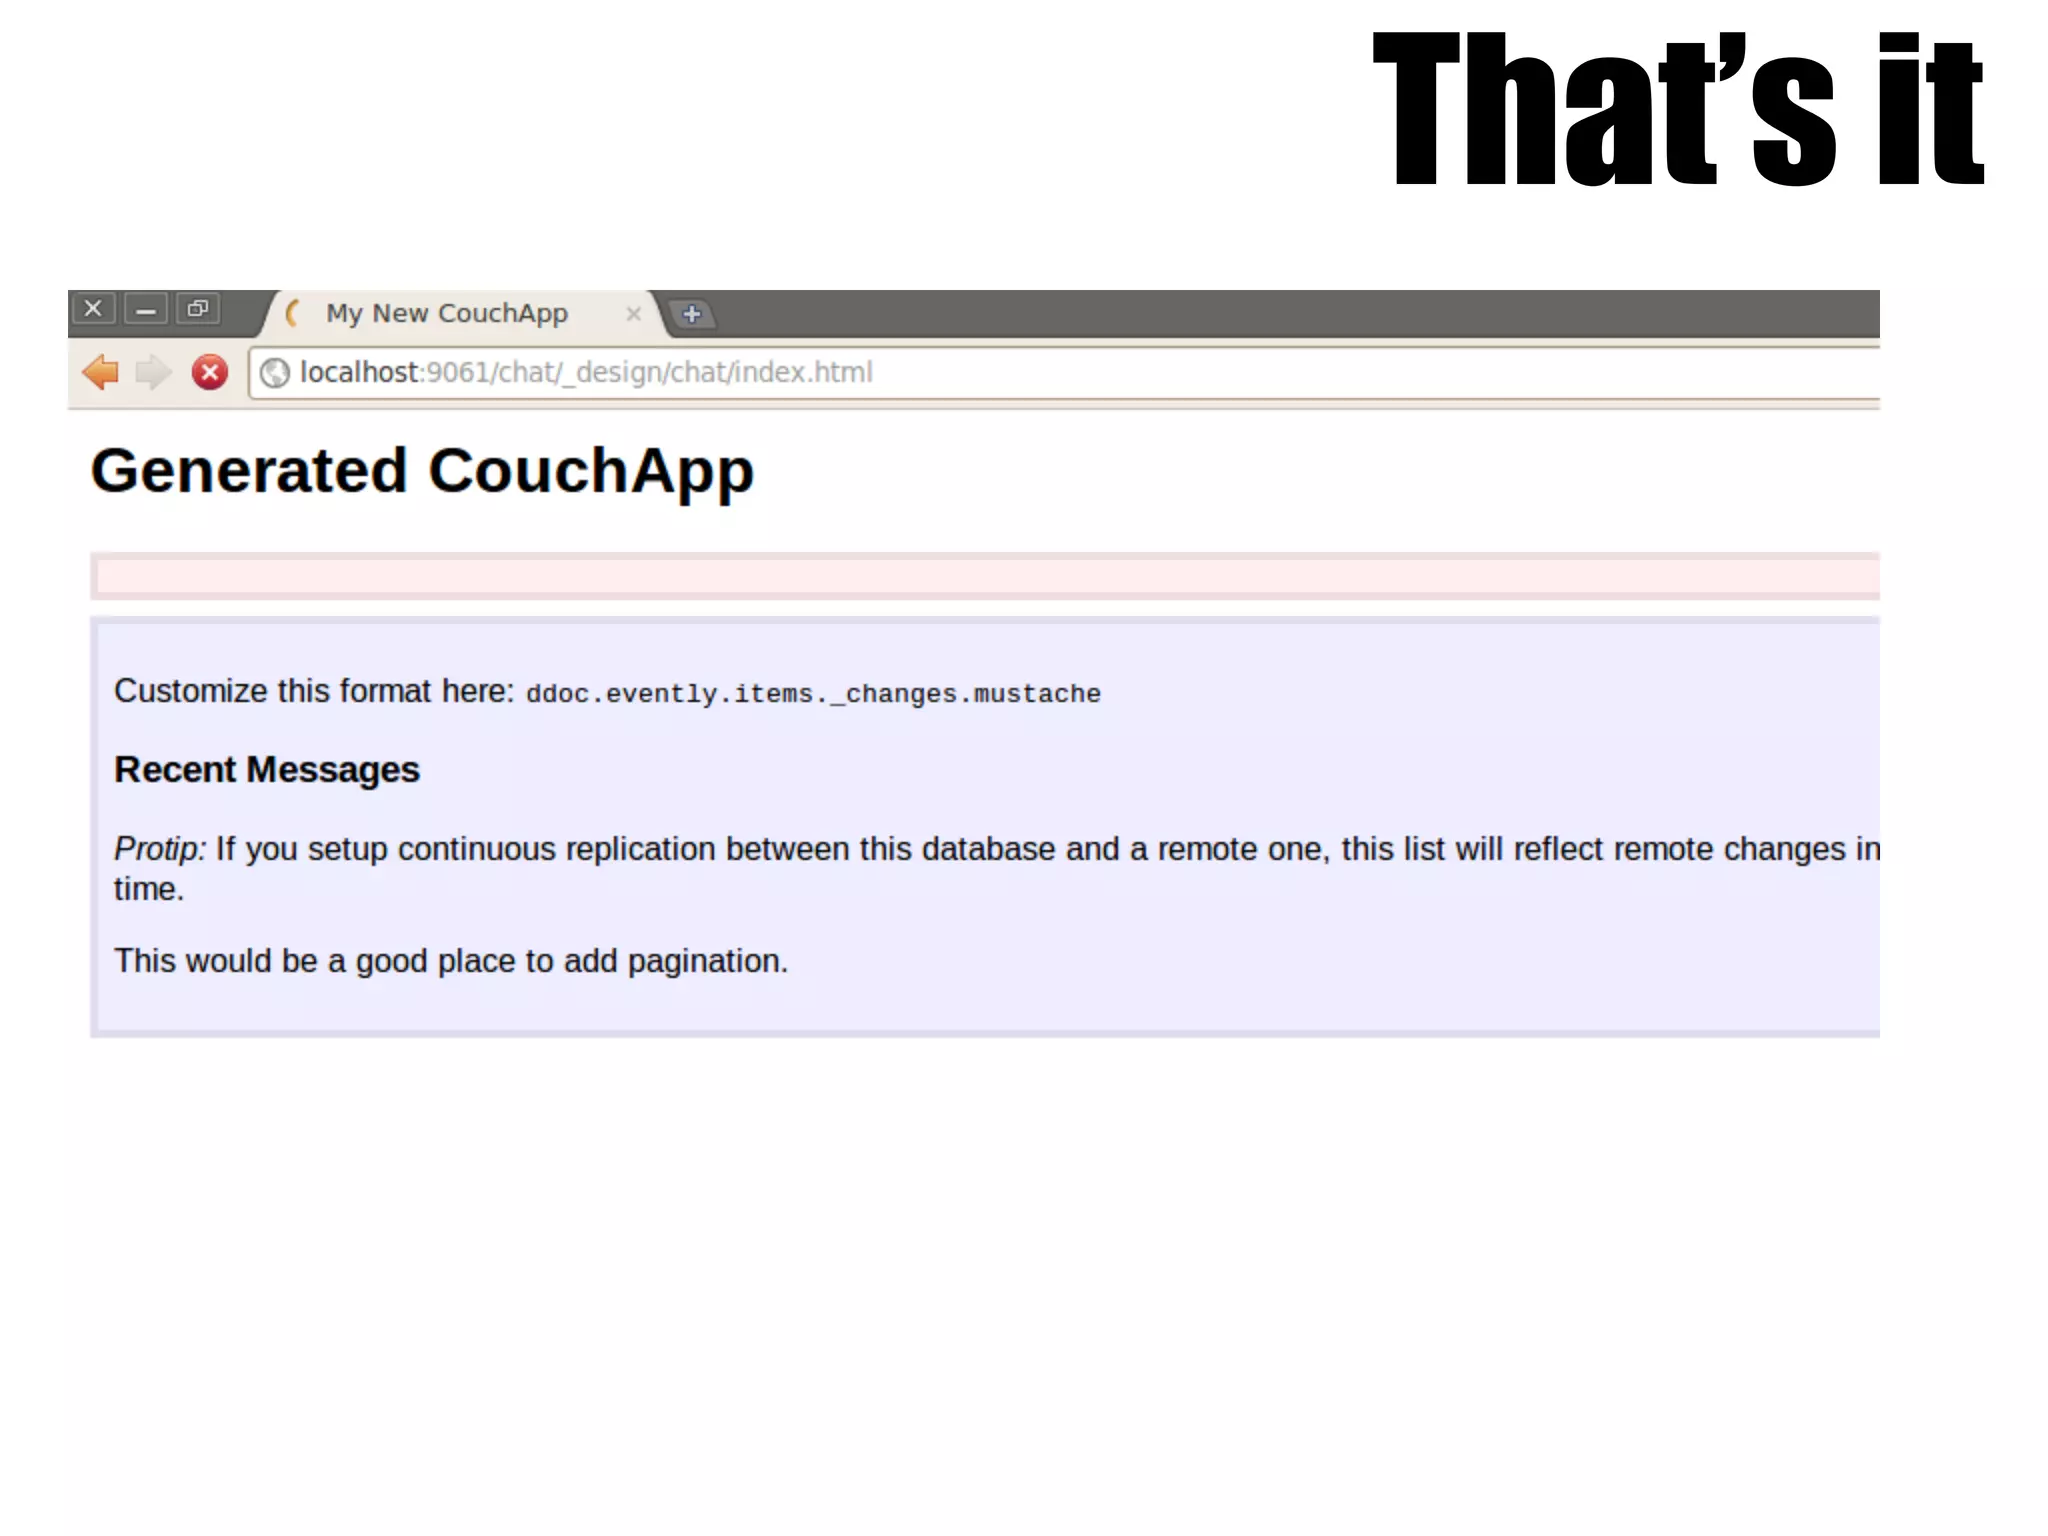Open a new tab with plus button
Image resolution: width=2048 pixels, height=1536 pixels.
coord(691,314)
